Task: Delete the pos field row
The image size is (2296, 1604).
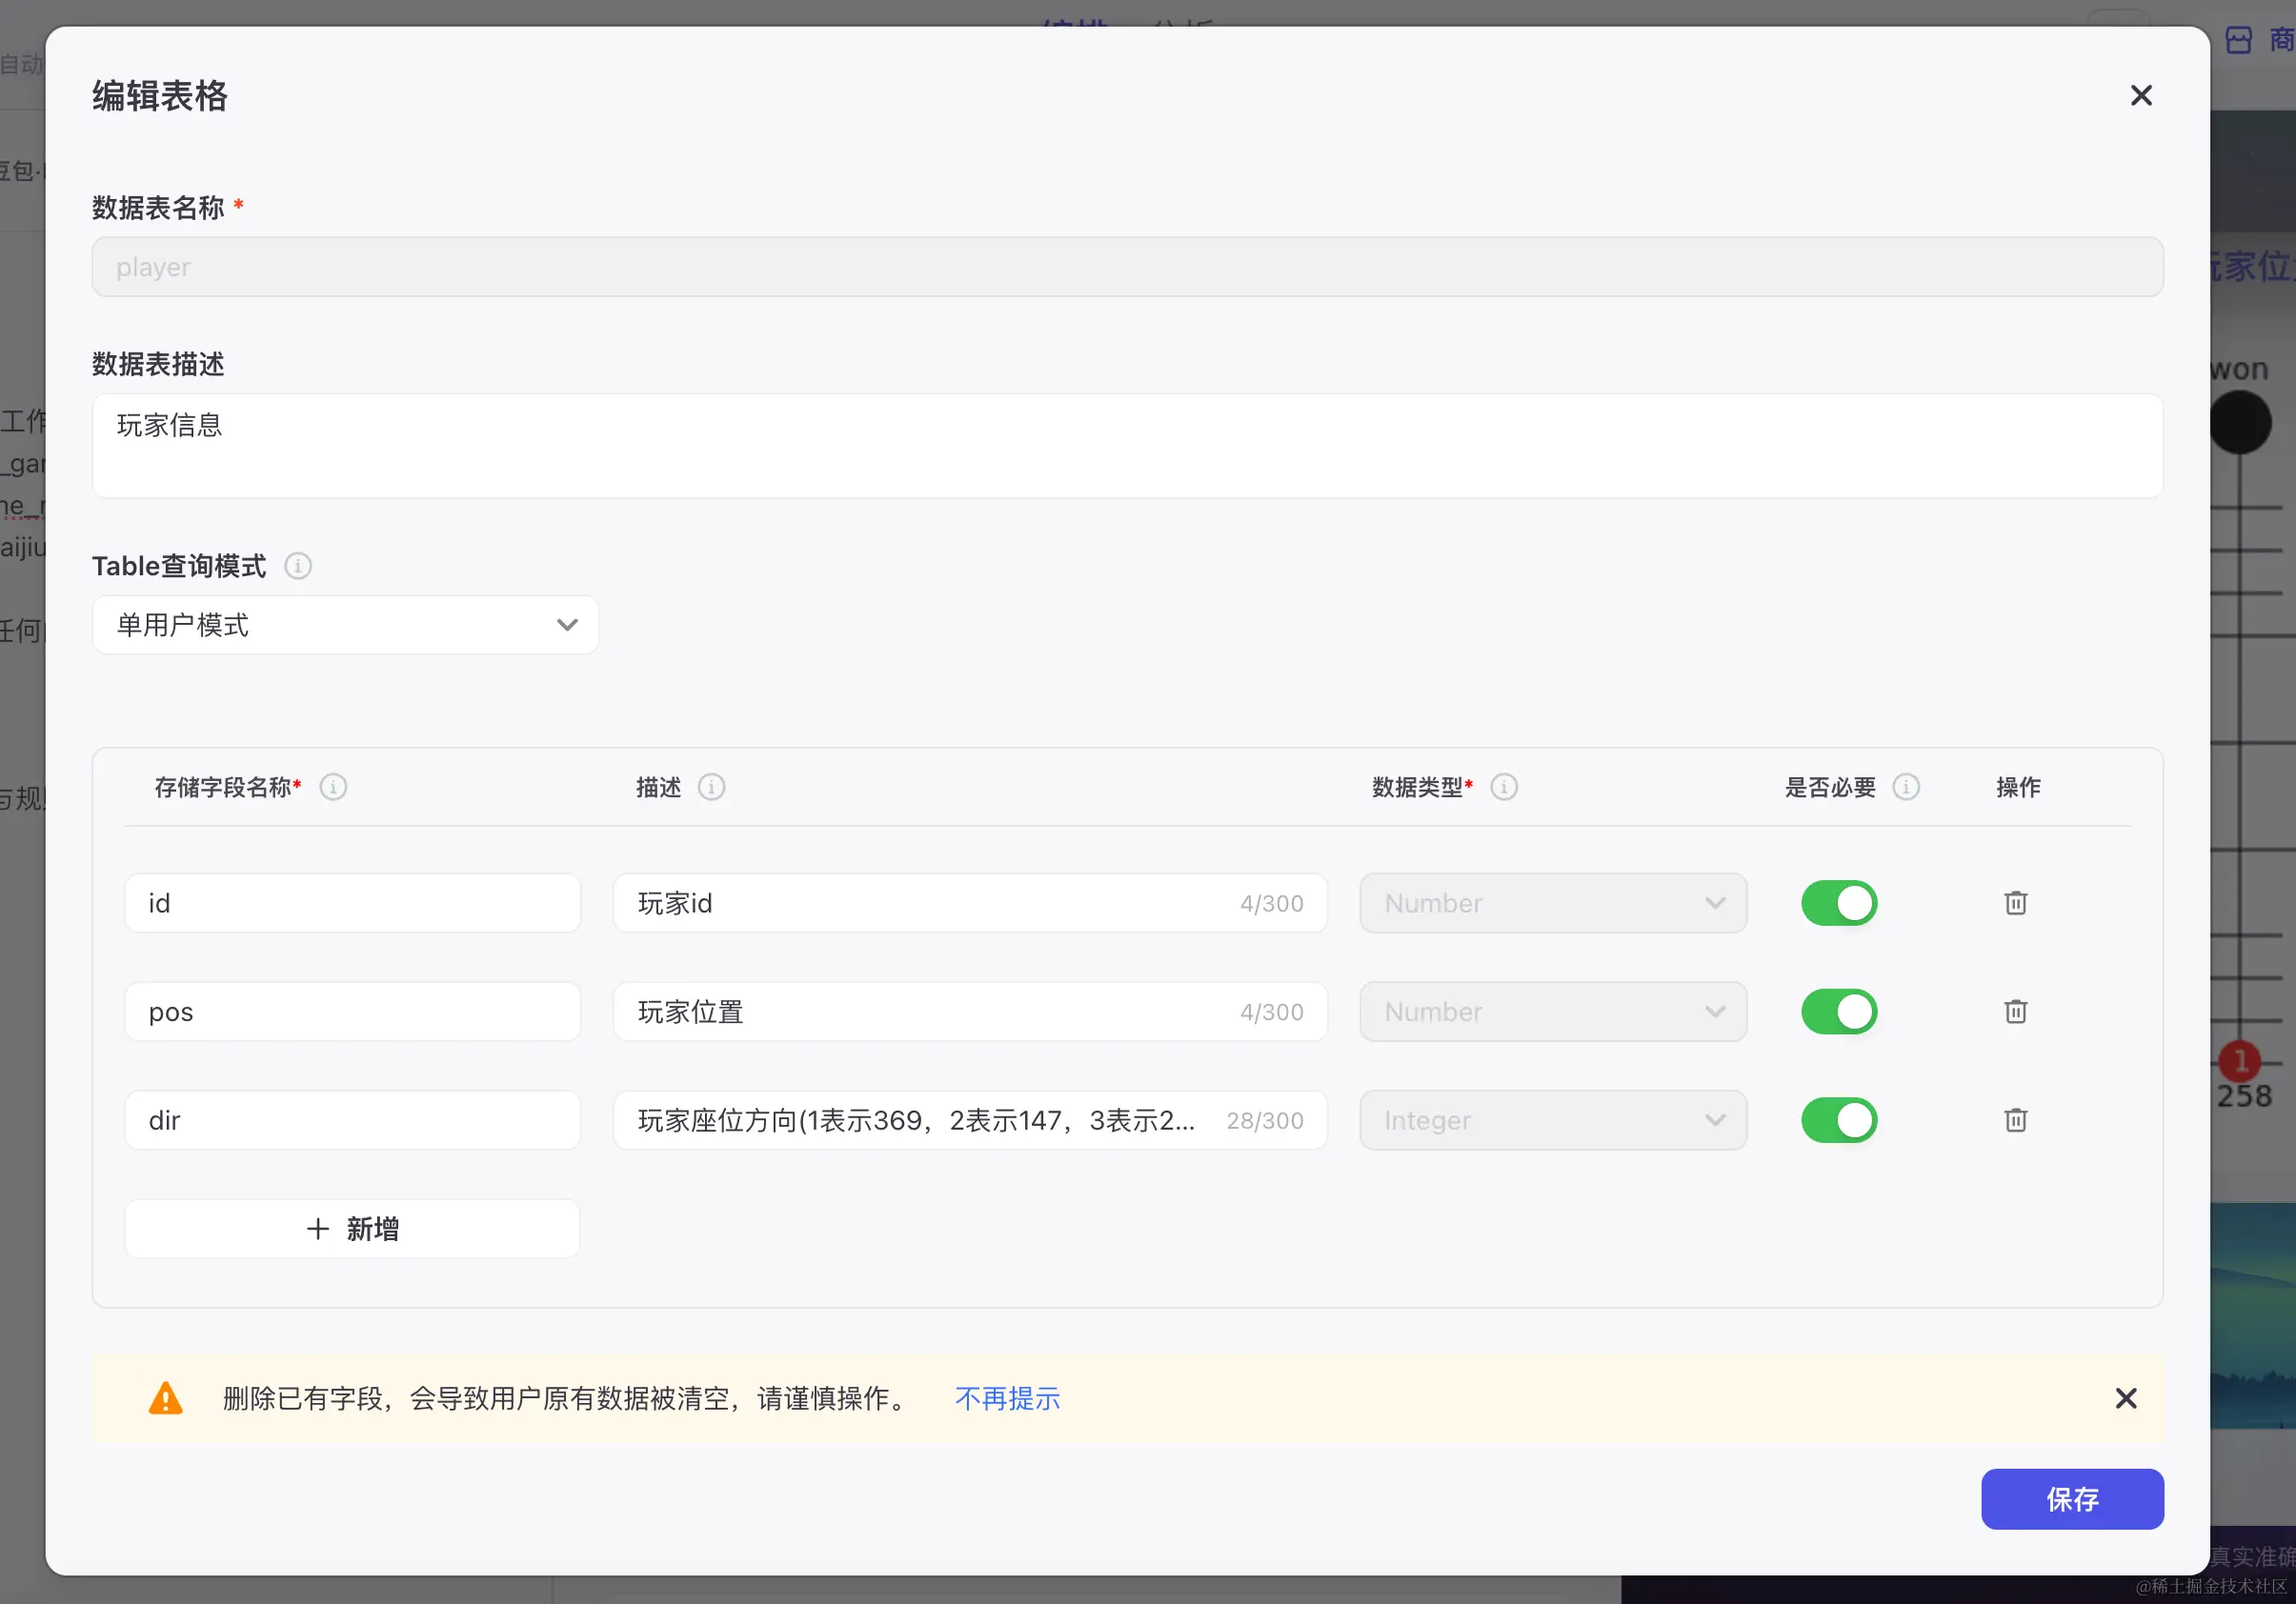Action: pos(2015,1011)
